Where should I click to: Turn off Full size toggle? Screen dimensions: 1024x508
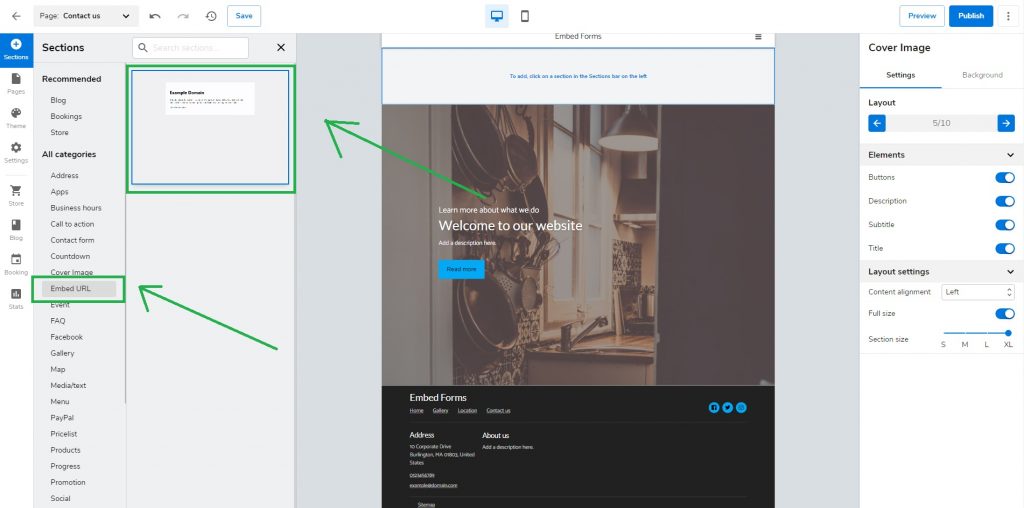pos(1004,314)
